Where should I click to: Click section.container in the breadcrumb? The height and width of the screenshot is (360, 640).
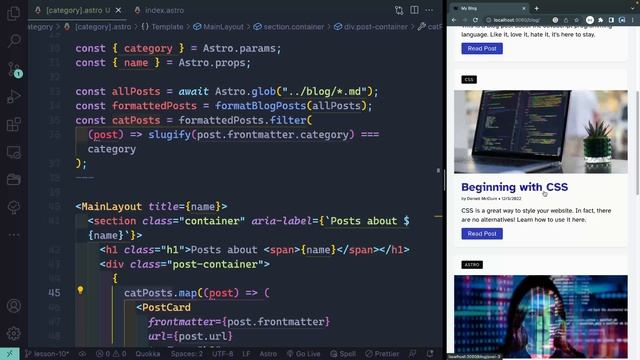pyautogui.click(x=294, y=27)
